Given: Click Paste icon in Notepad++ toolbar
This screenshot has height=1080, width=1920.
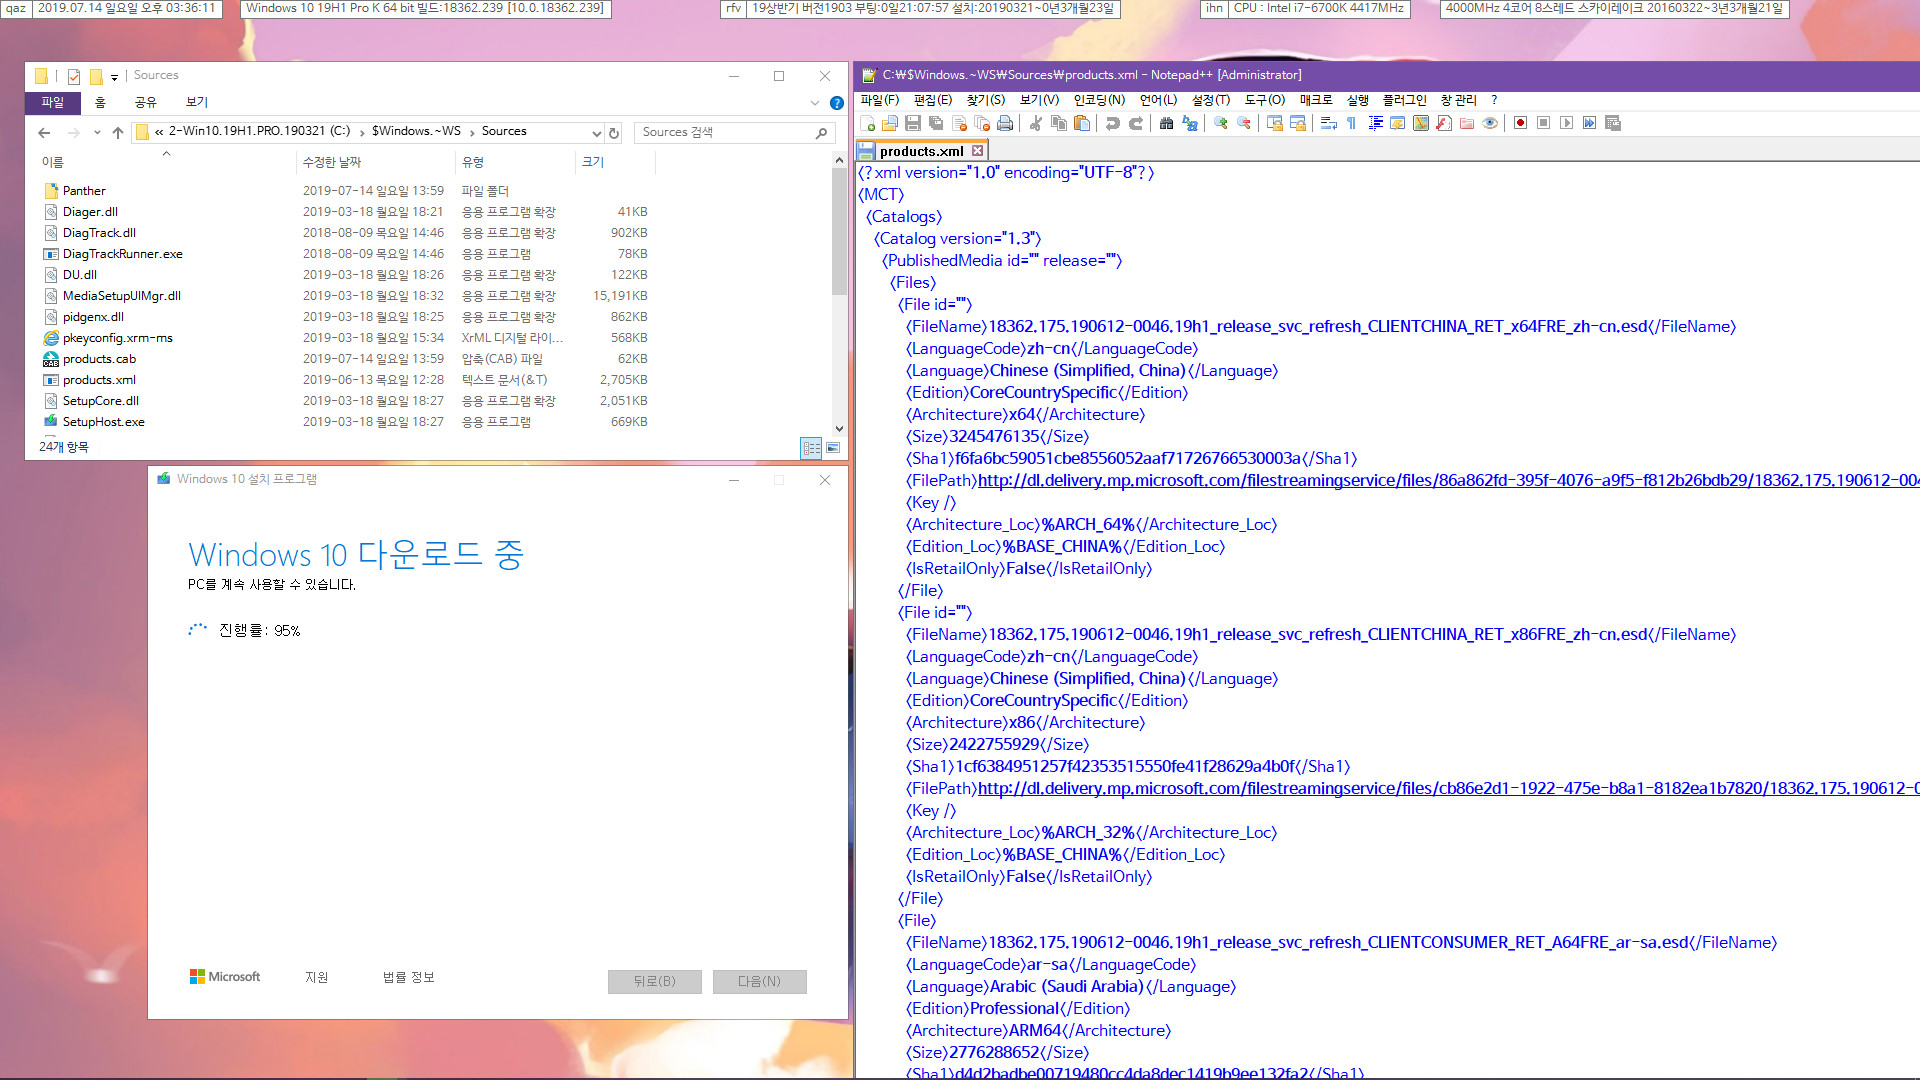Looking at the screenshot, I should click(x=1082, y=123).
